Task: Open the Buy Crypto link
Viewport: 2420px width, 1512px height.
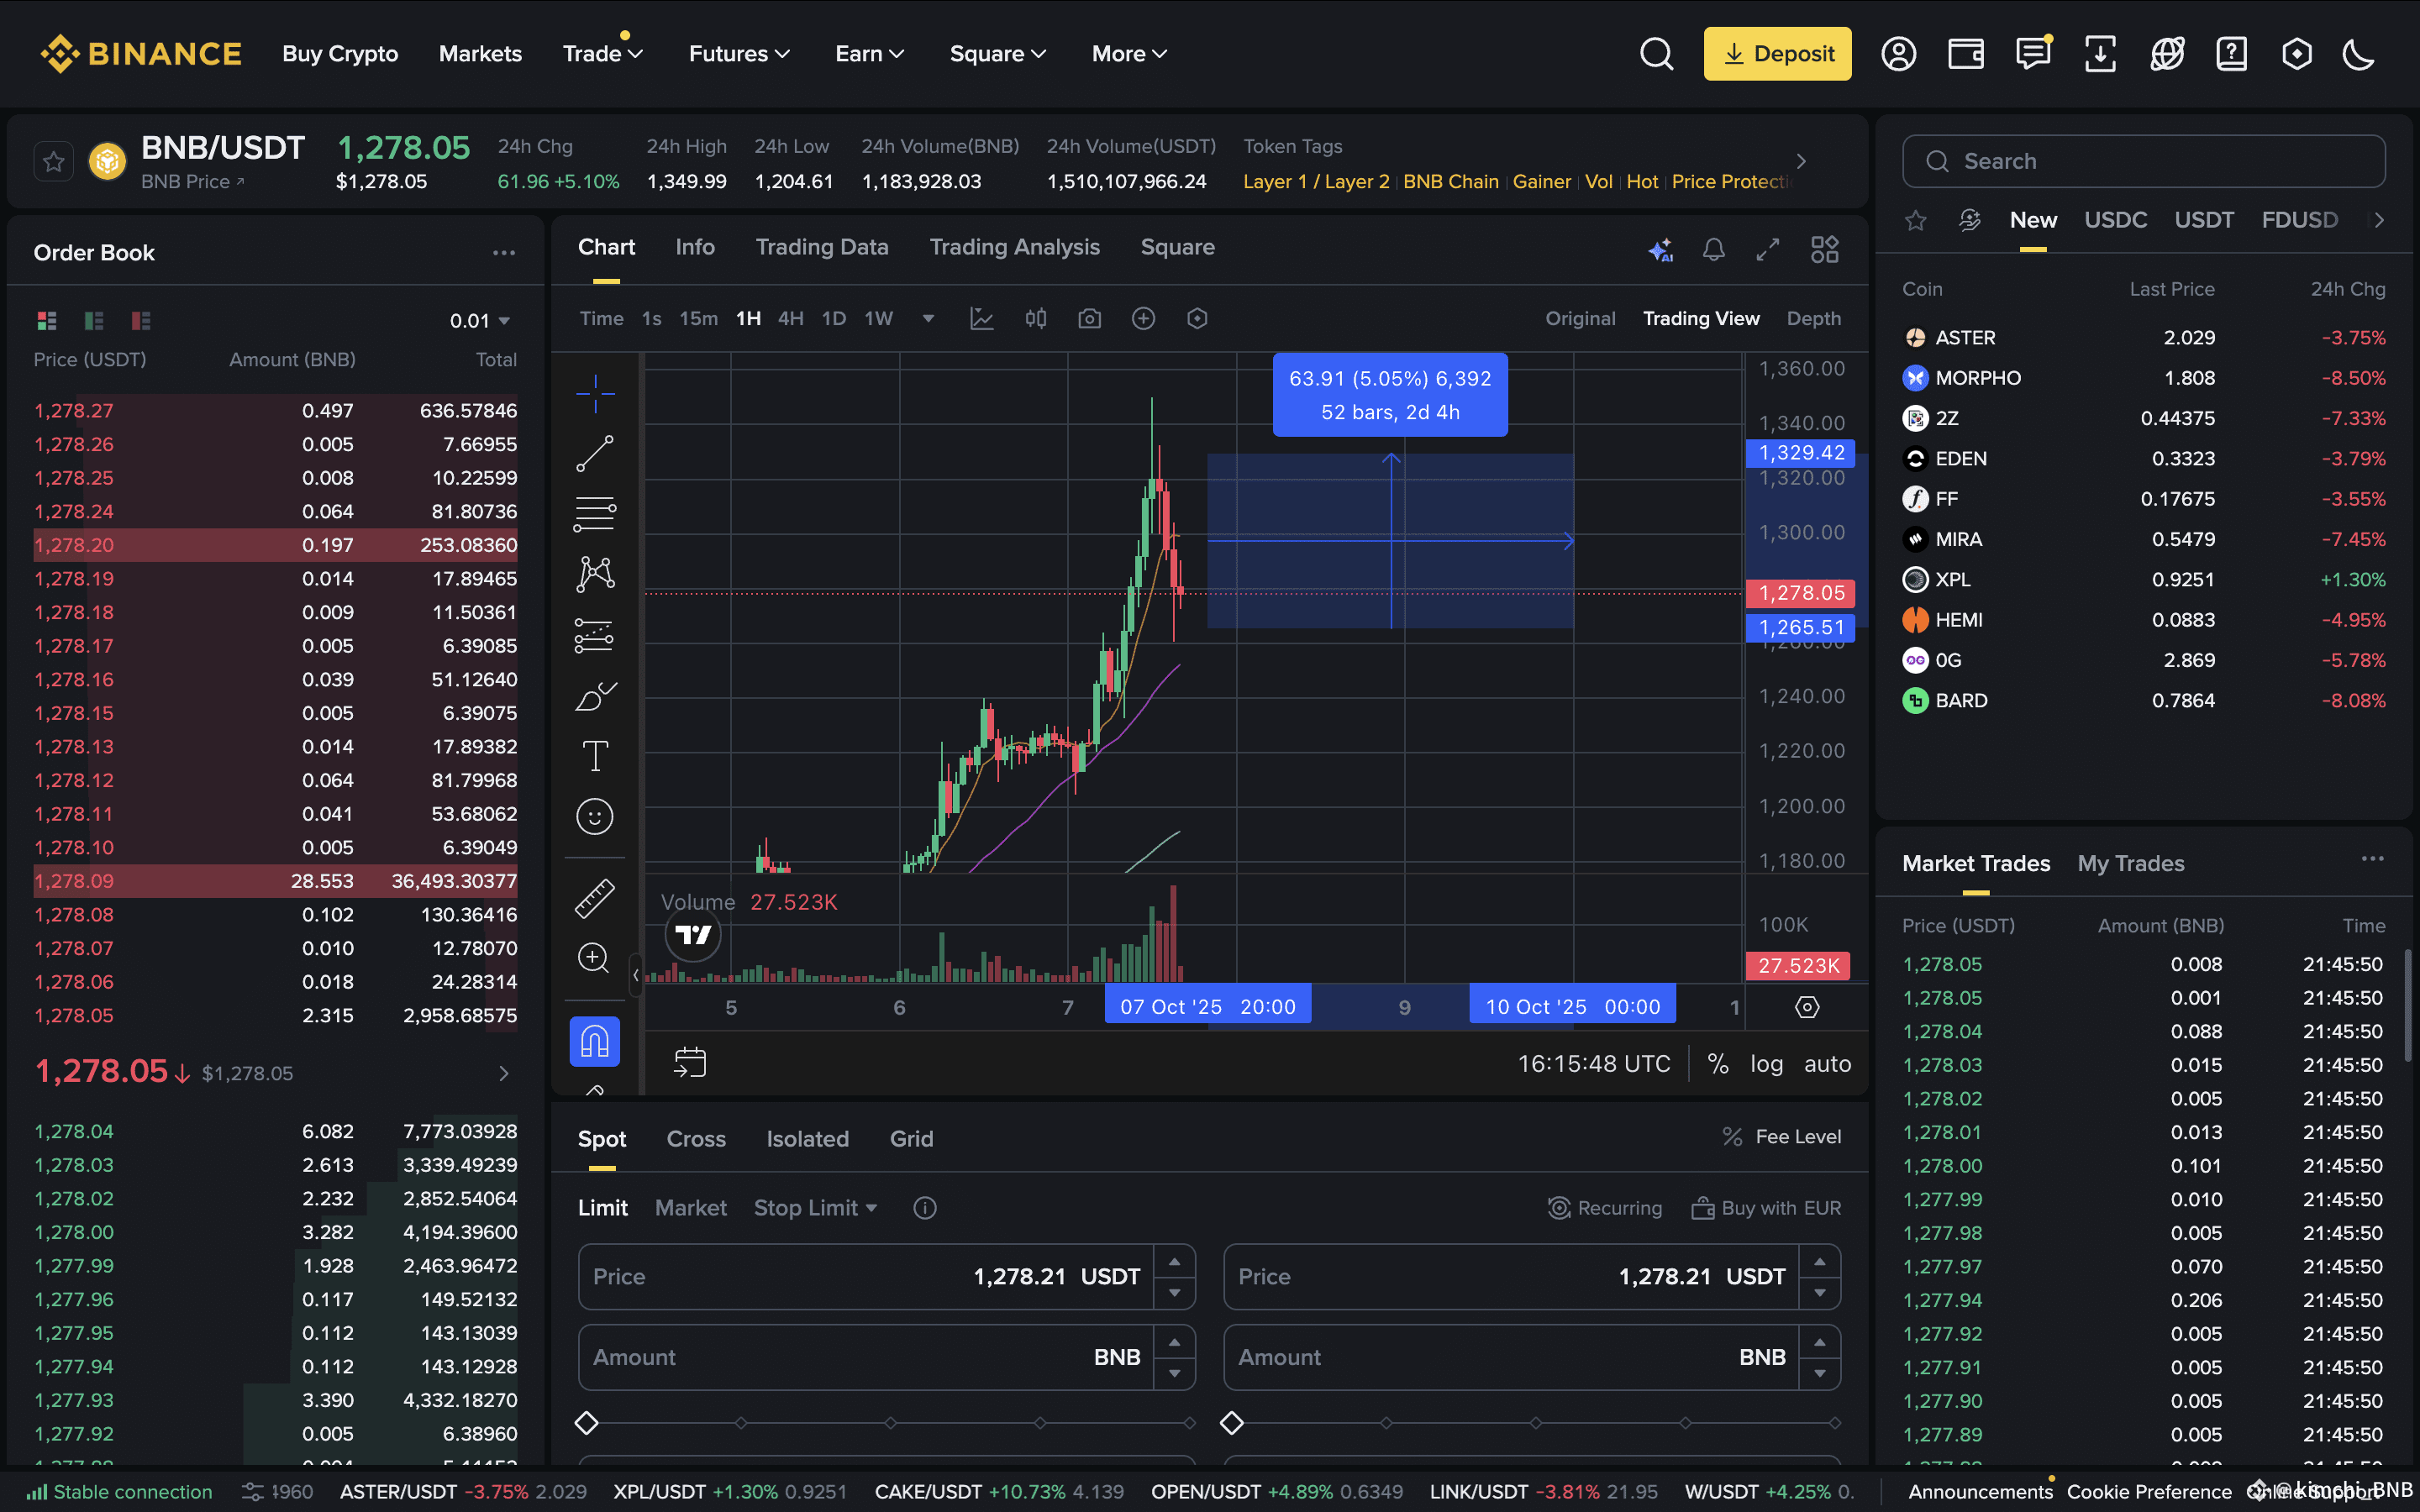Action: click(340, 54)
